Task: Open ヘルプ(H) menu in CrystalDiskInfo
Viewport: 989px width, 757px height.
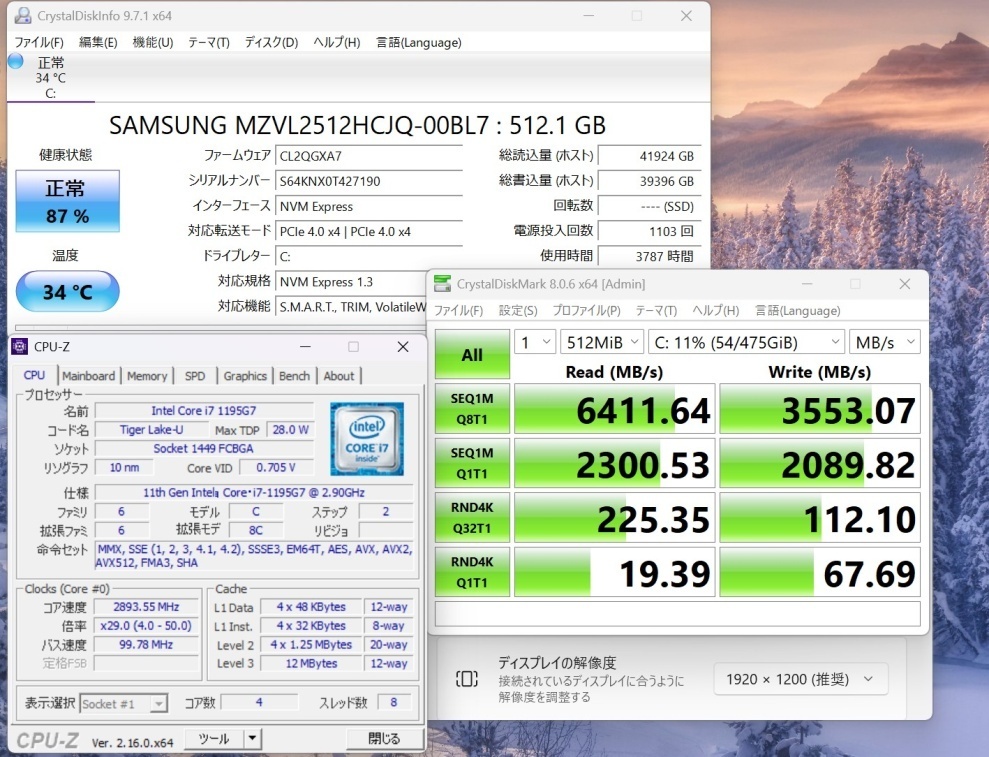Action: click(x=337, y=42)
